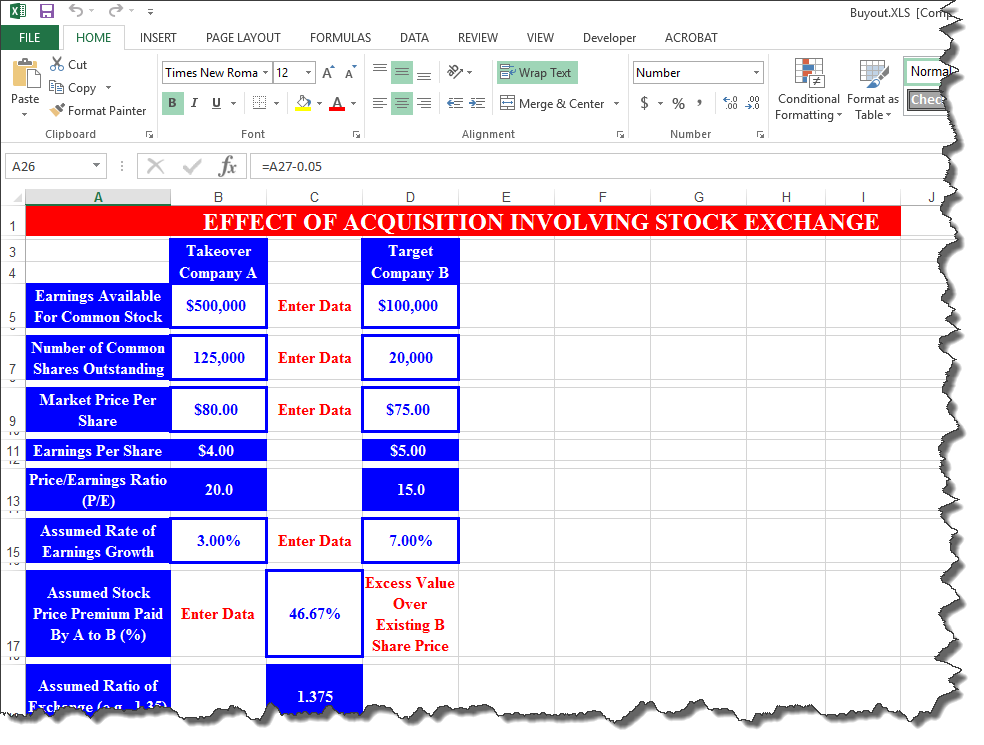The width and height of the screenshot is (984, 745).
Task: Toggle Bold formatting off
Action: (x=172, y=103)
